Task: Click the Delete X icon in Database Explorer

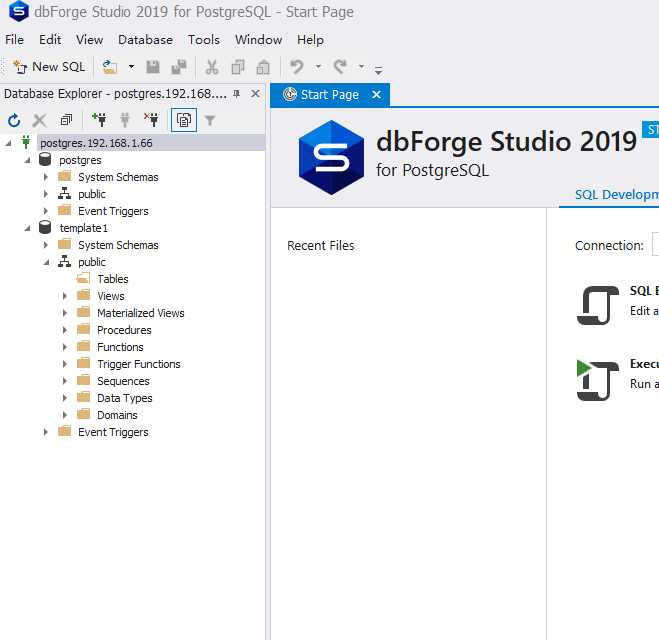Action: [40, 121]
